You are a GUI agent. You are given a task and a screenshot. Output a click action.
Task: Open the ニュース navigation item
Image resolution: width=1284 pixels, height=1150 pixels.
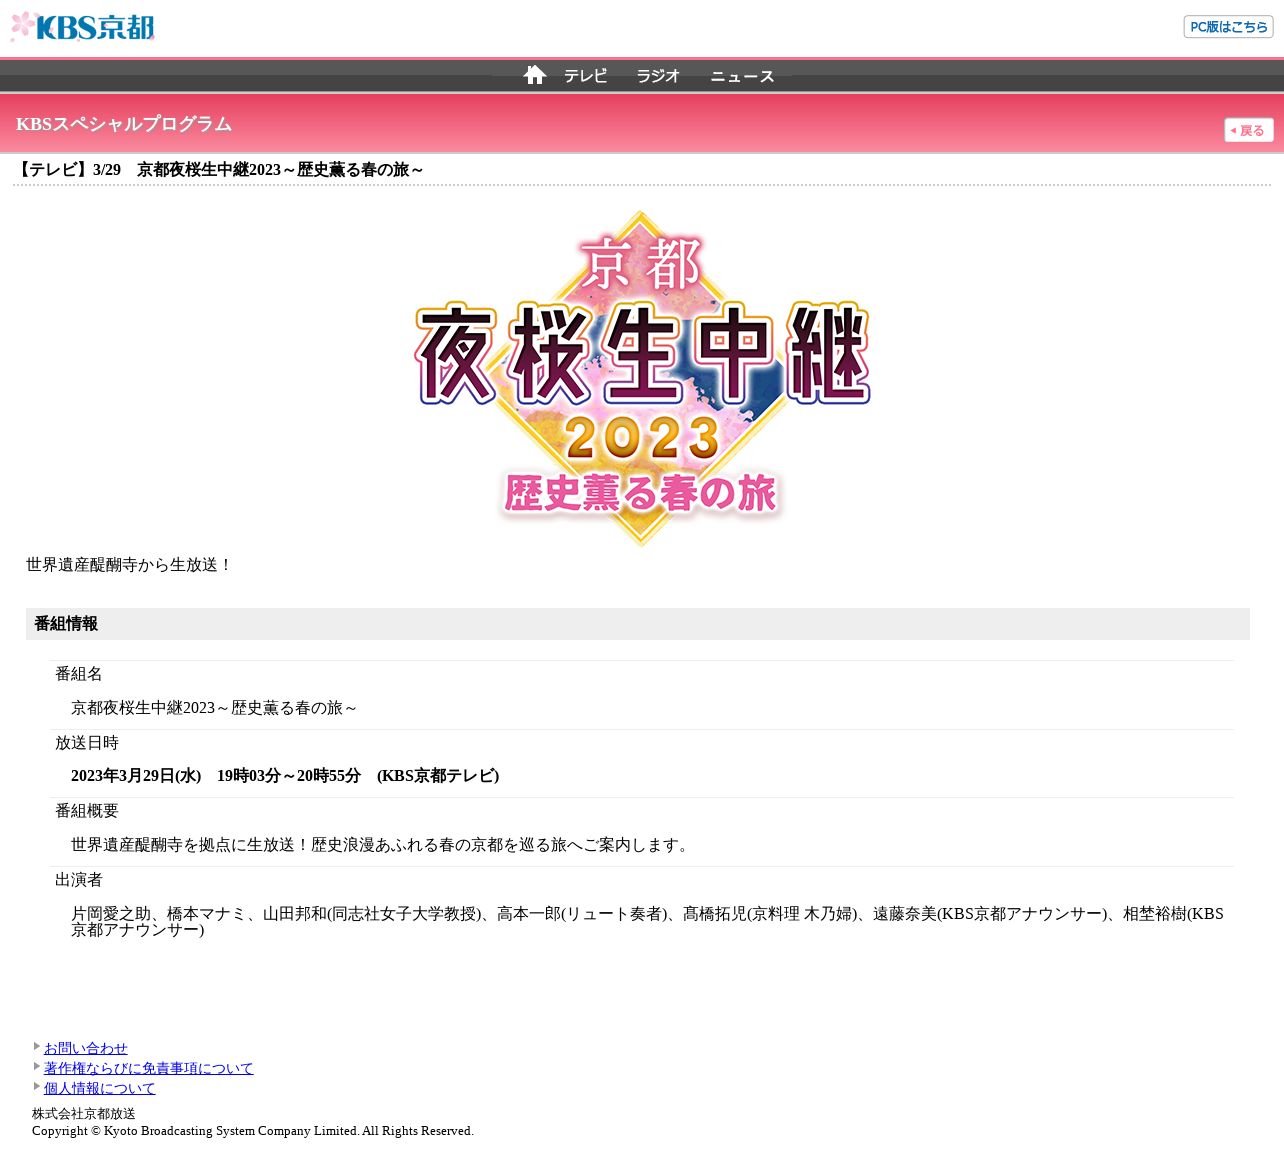point(742,76)
